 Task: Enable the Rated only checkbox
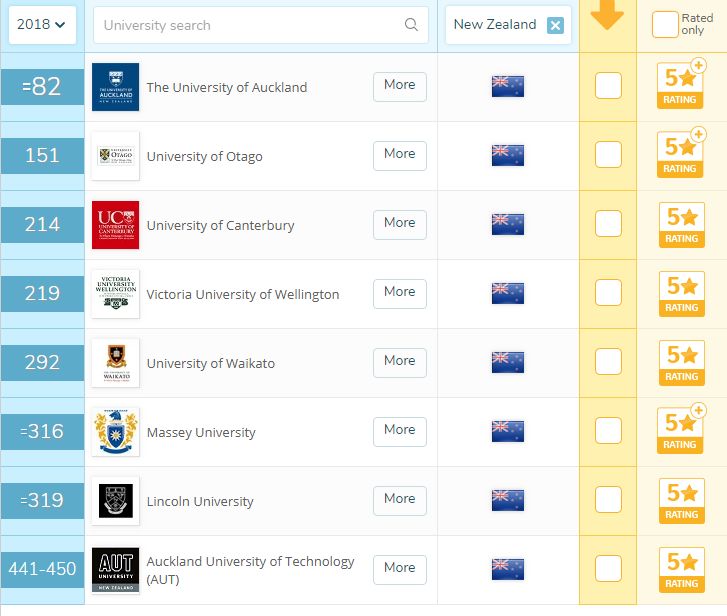click(664, 25)
